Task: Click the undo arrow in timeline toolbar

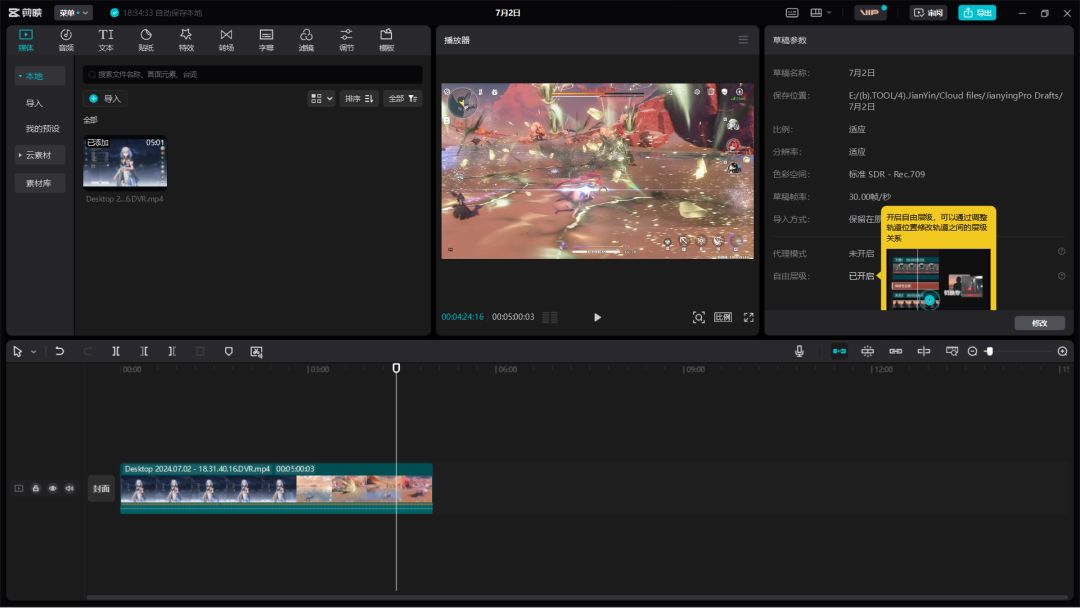Action: click(x=60, y=351)
